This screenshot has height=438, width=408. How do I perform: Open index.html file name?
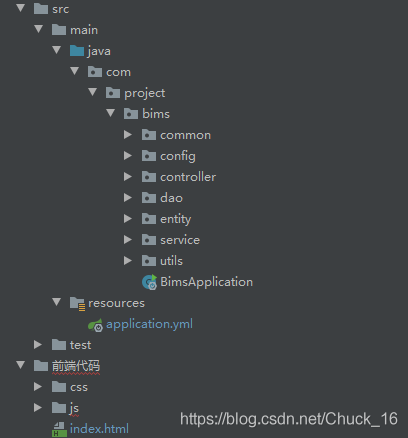pos(99,429)
